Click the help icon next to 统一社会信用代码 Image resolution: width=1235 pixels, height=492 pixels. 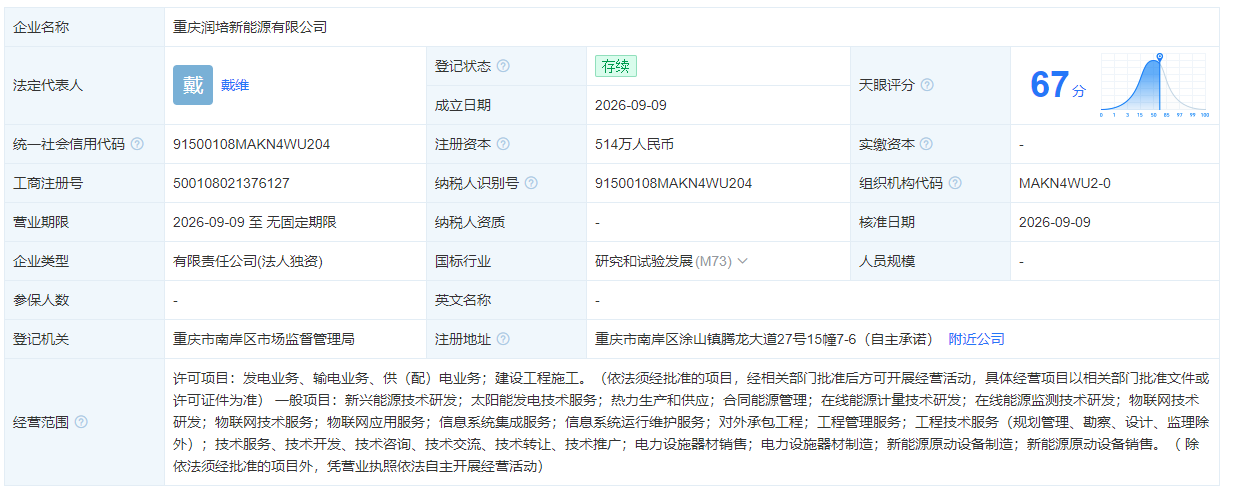point(137,144)
